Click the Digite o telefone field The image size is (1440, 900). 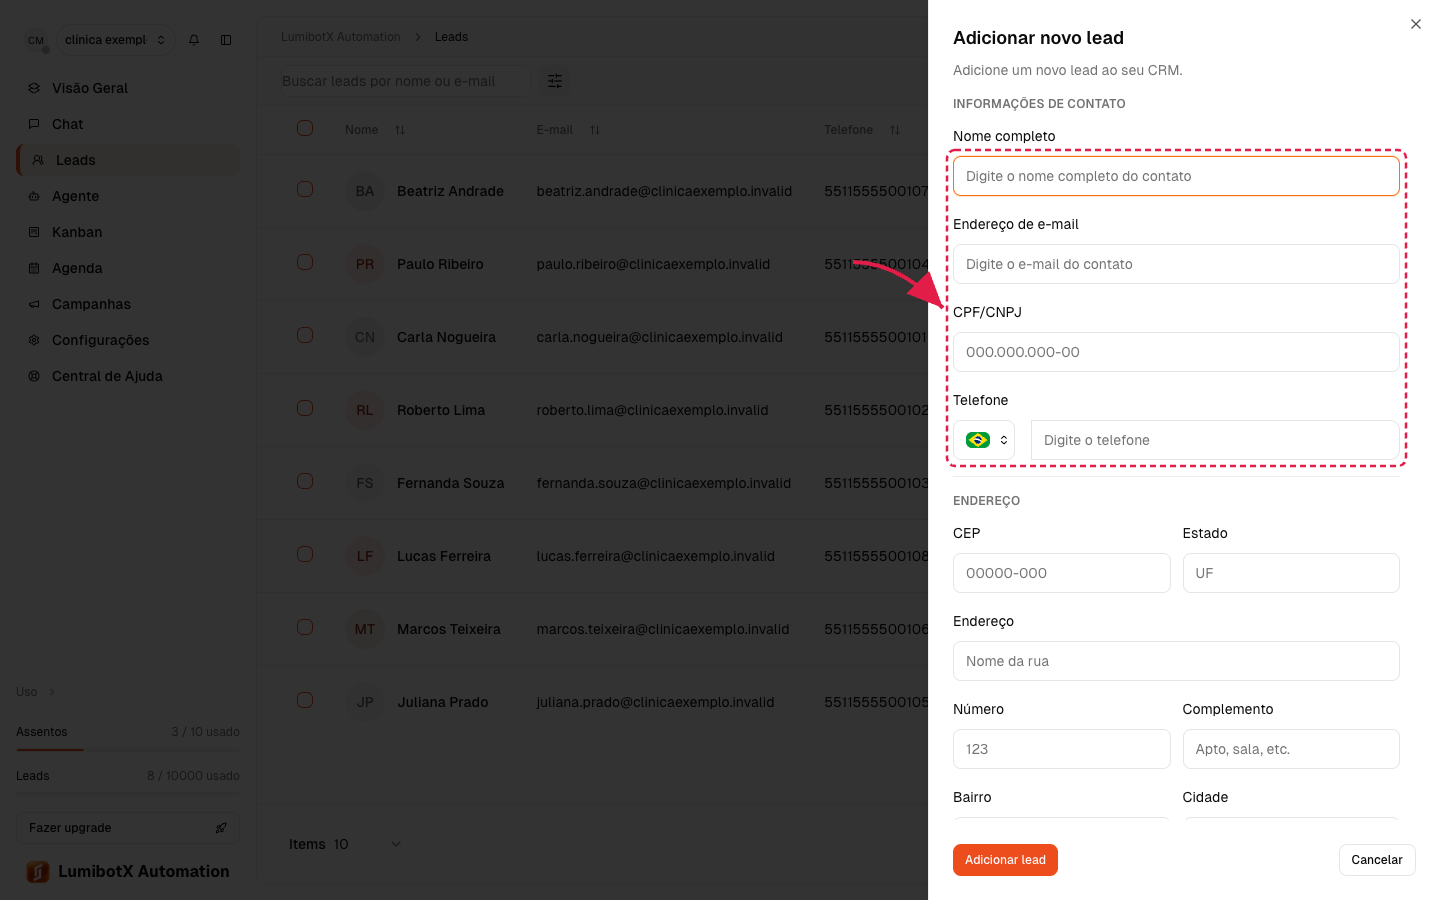pyautogui.click(x=1215, y=440)
